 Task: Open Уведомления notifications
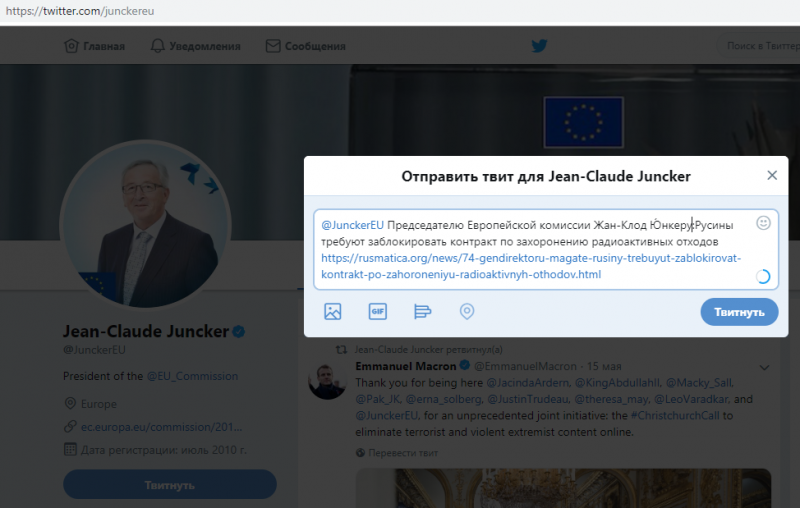pos(195,46)
